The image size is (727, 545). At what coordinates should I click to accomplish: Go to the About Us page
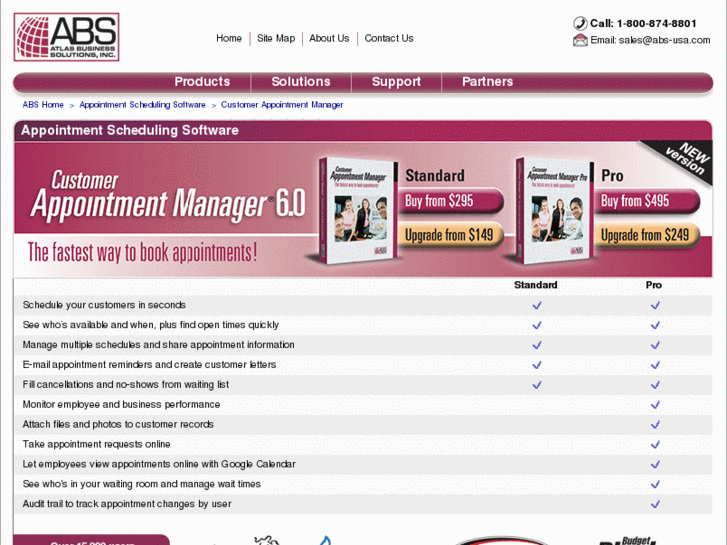pos(329,38)
